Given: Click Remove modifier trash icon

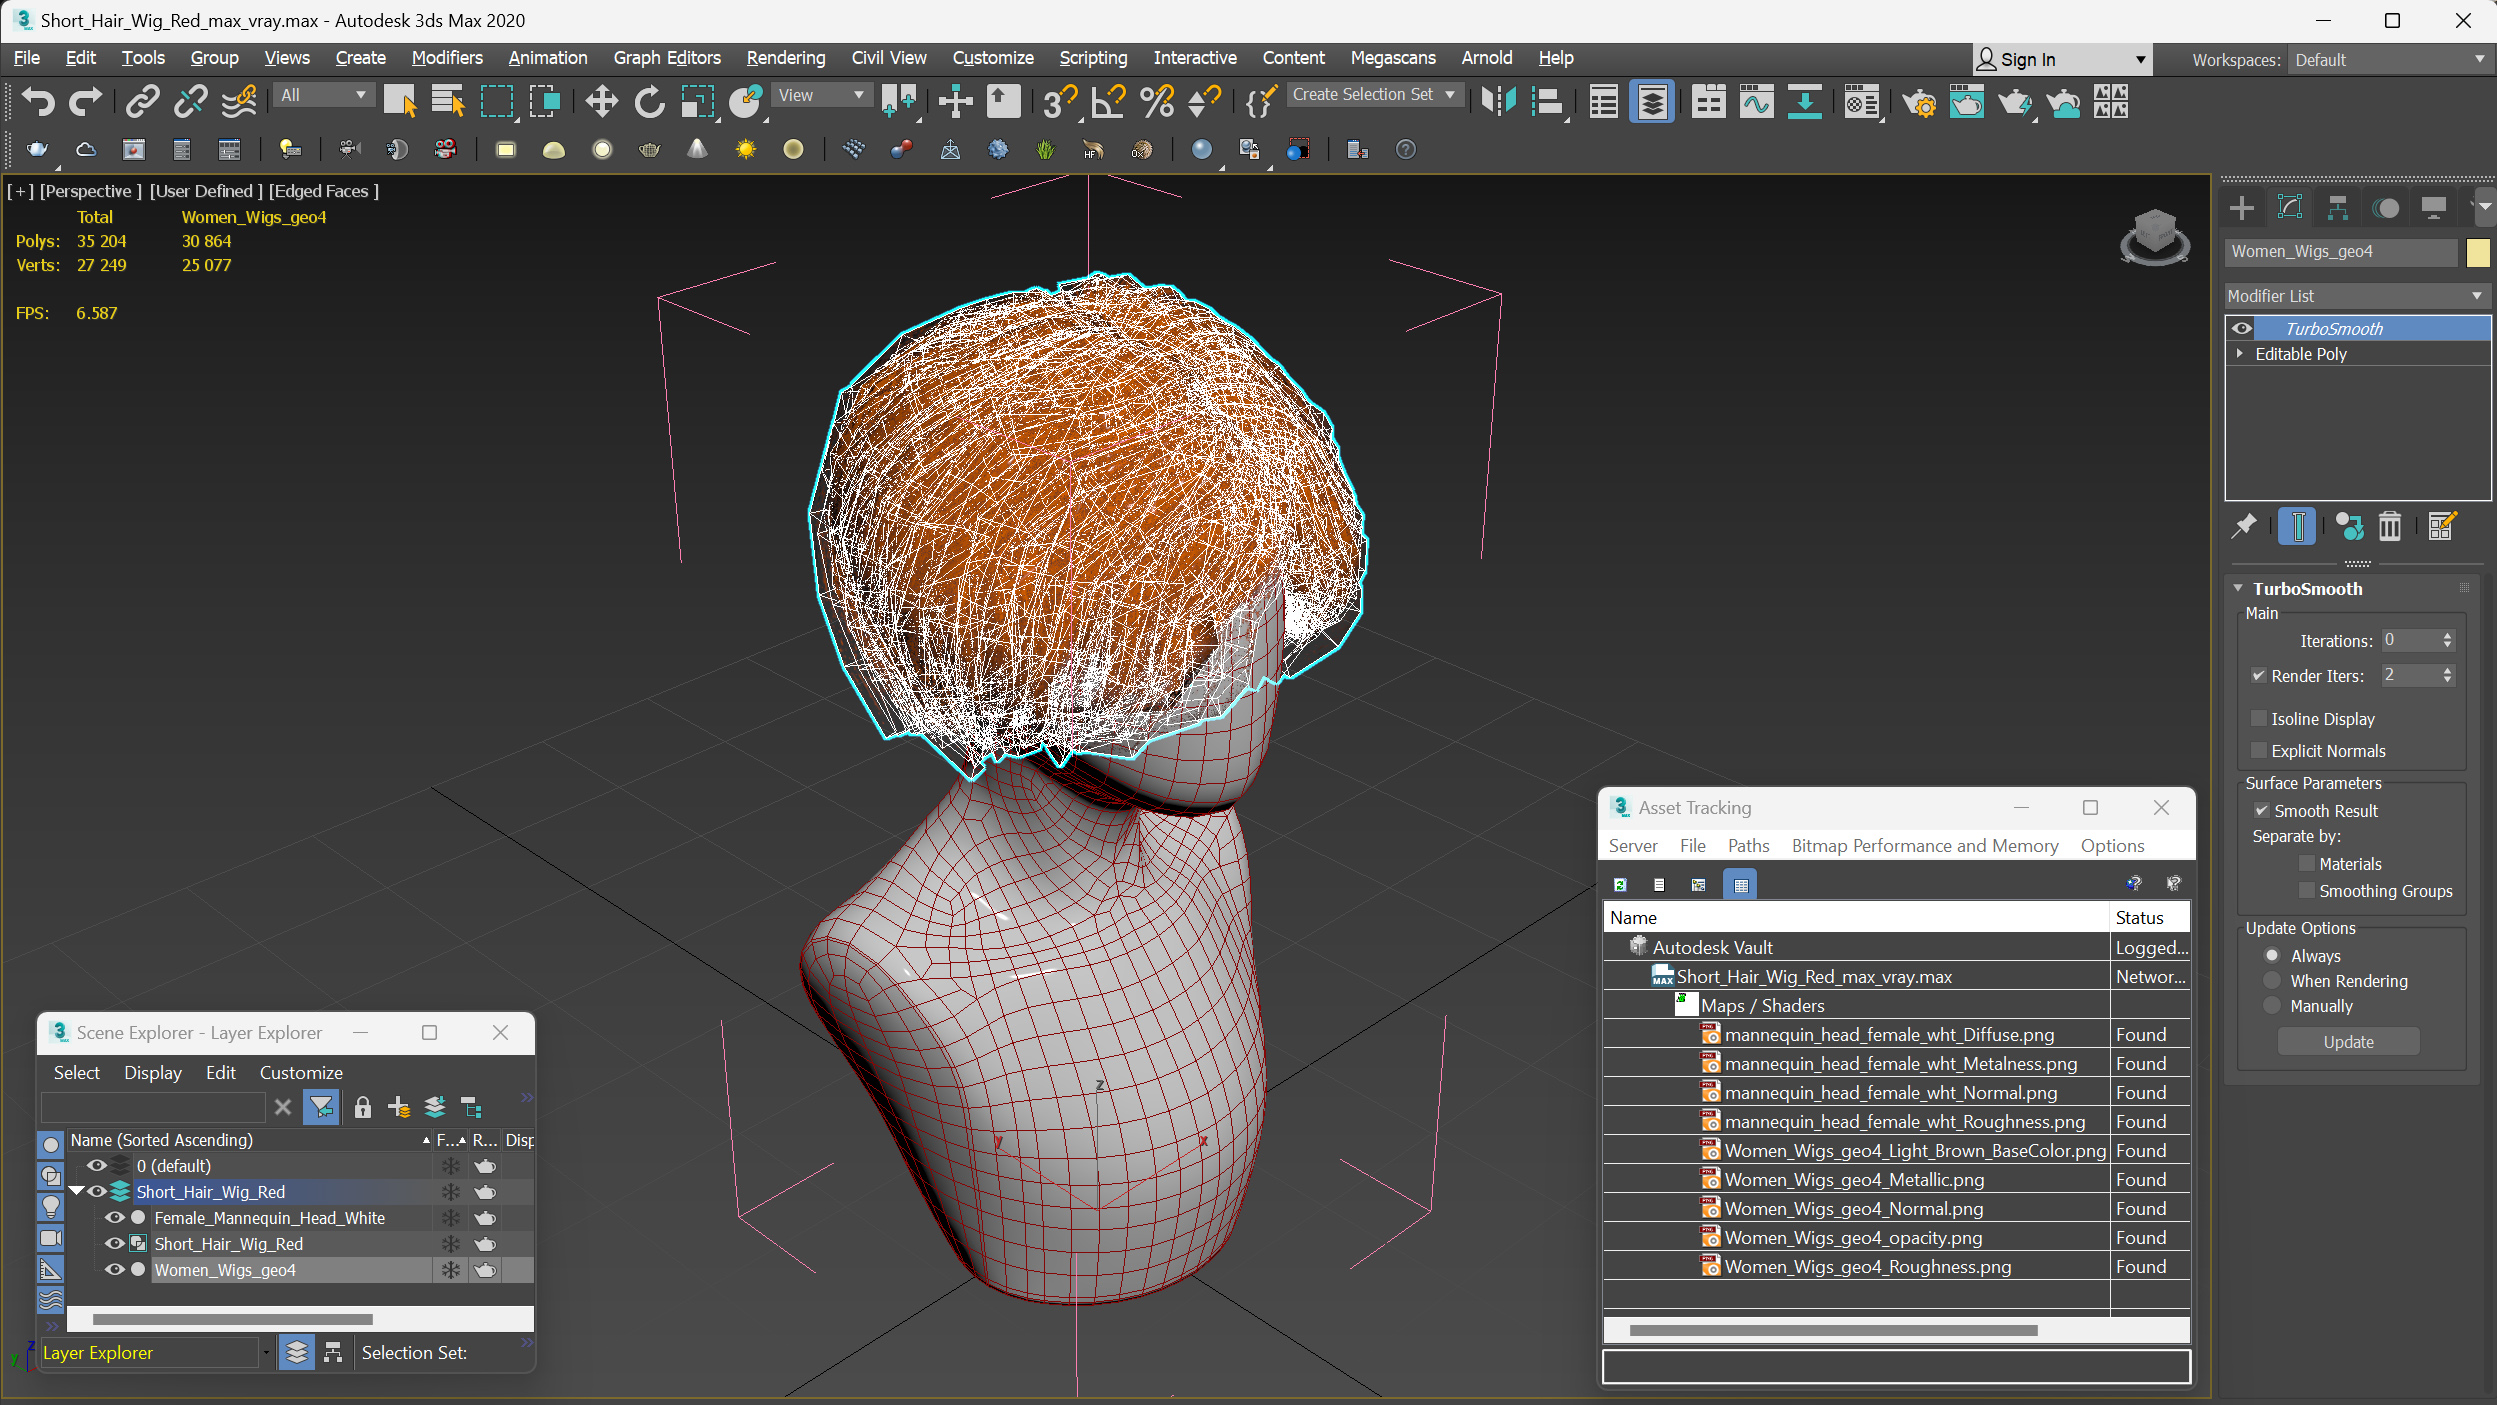Looking at the screenshot, I should (2389, 525).
